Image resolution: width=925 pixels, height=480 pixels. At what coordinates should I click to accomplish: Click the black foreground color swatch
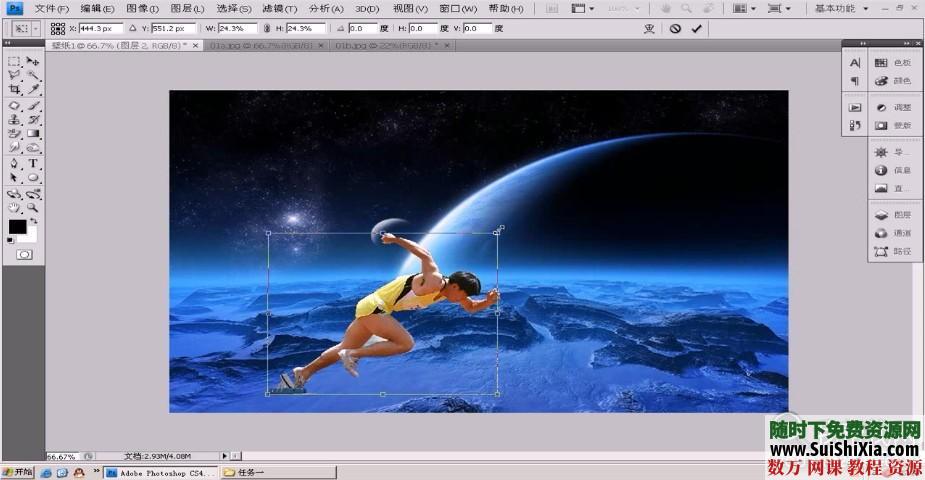(17, 227)
